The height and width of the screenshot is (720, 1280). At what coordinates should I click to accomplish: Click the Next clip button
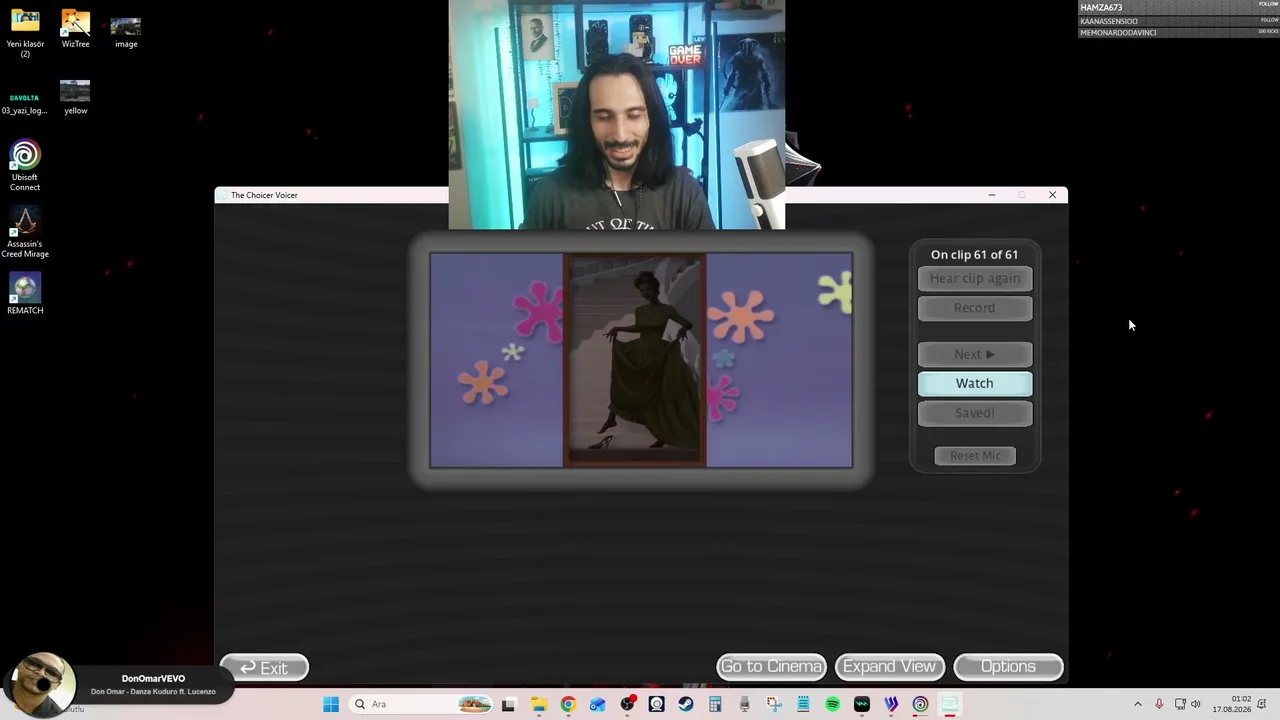click(975, 354)
